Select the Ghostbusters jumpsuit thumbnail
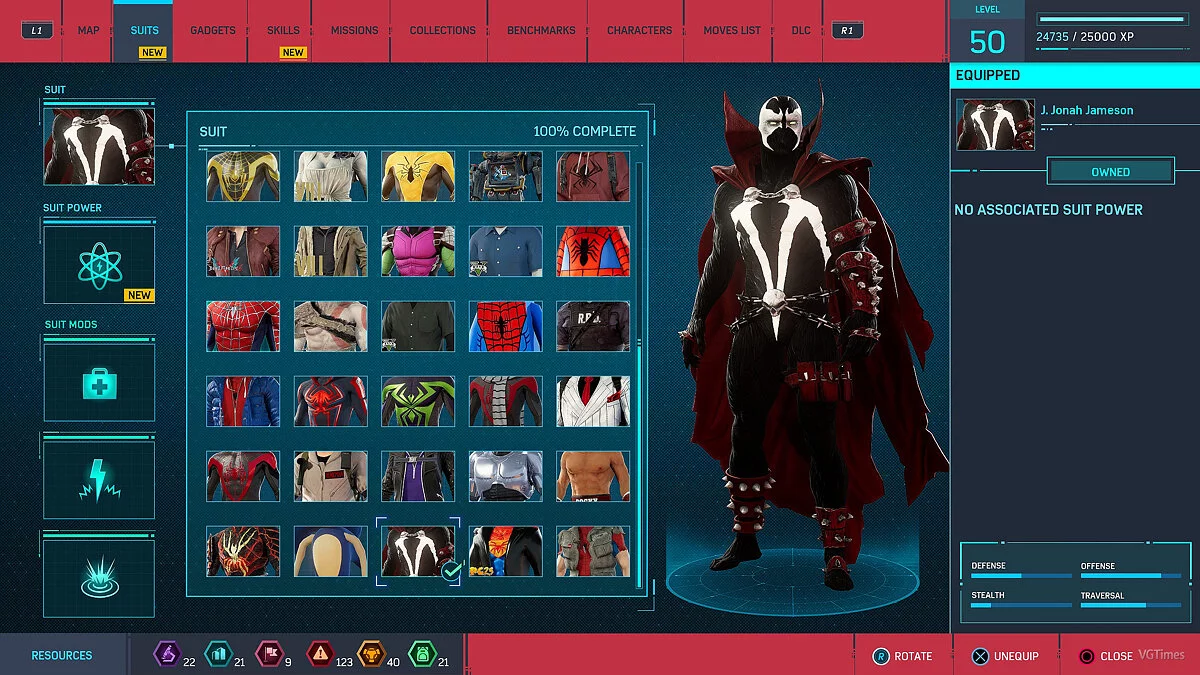 (x=330, y=476)
